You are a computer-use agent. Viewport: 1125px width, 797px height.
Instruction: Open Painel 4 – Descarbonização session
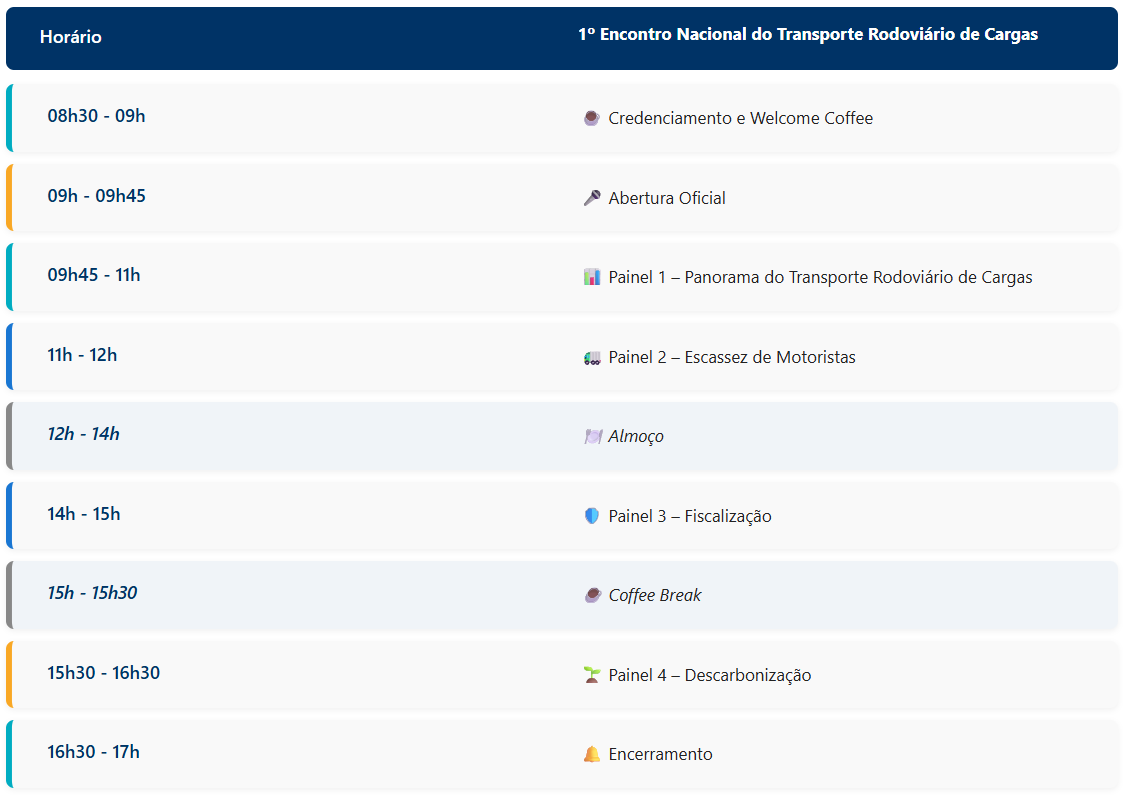[x=710, y=675]
